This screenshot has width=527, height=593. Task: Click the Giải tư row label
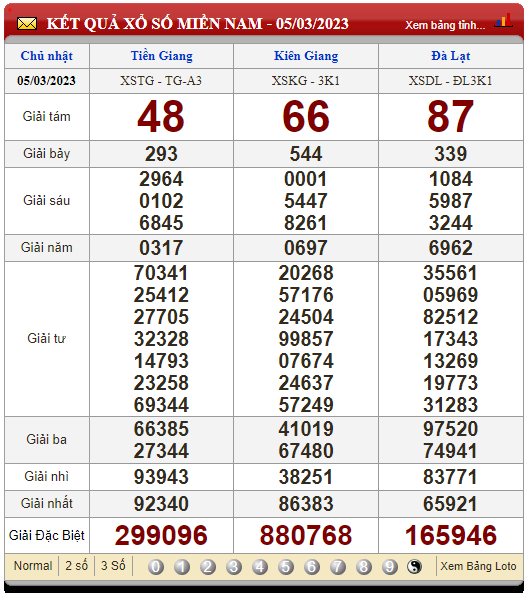(x=47, y=338)
